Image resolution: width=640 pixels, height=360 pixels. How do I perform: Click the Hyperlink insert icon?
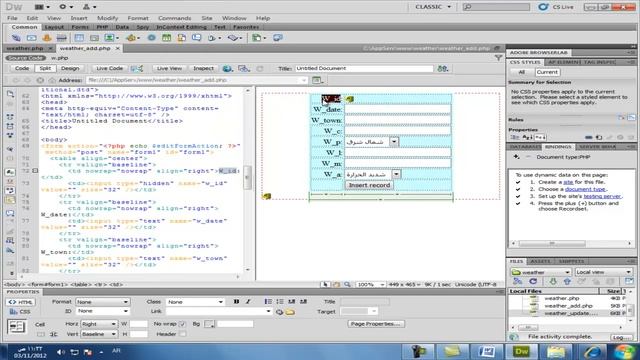[x=16, y=38]
